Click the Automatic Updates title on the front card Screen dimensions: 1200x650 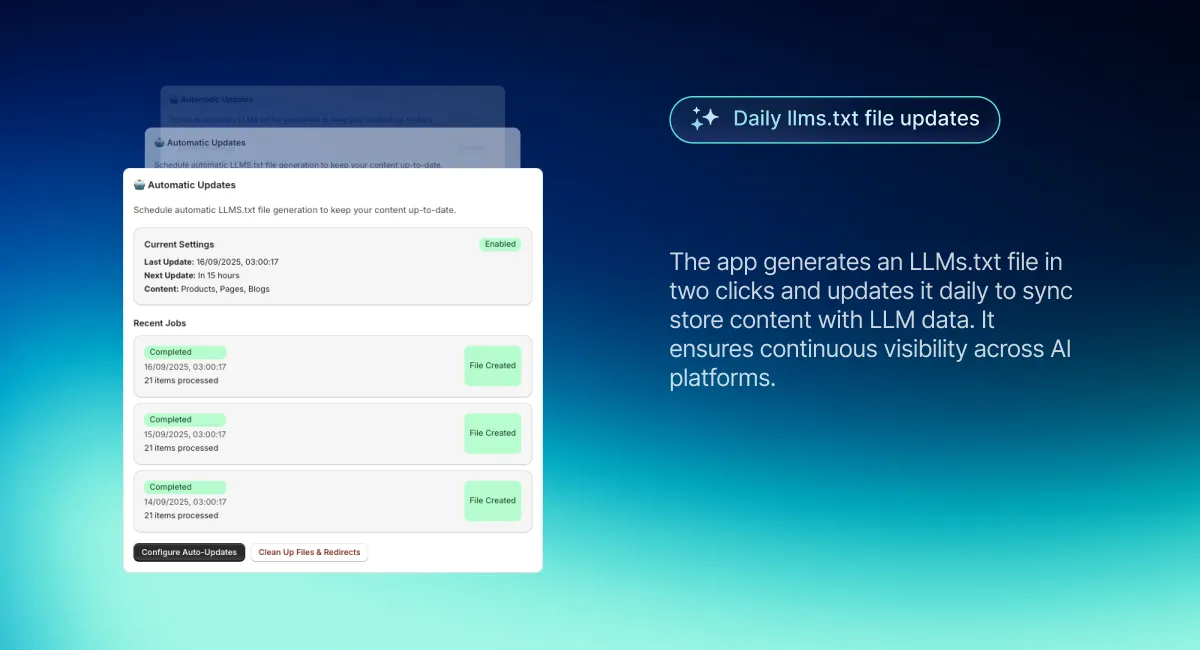pos(191,185)
